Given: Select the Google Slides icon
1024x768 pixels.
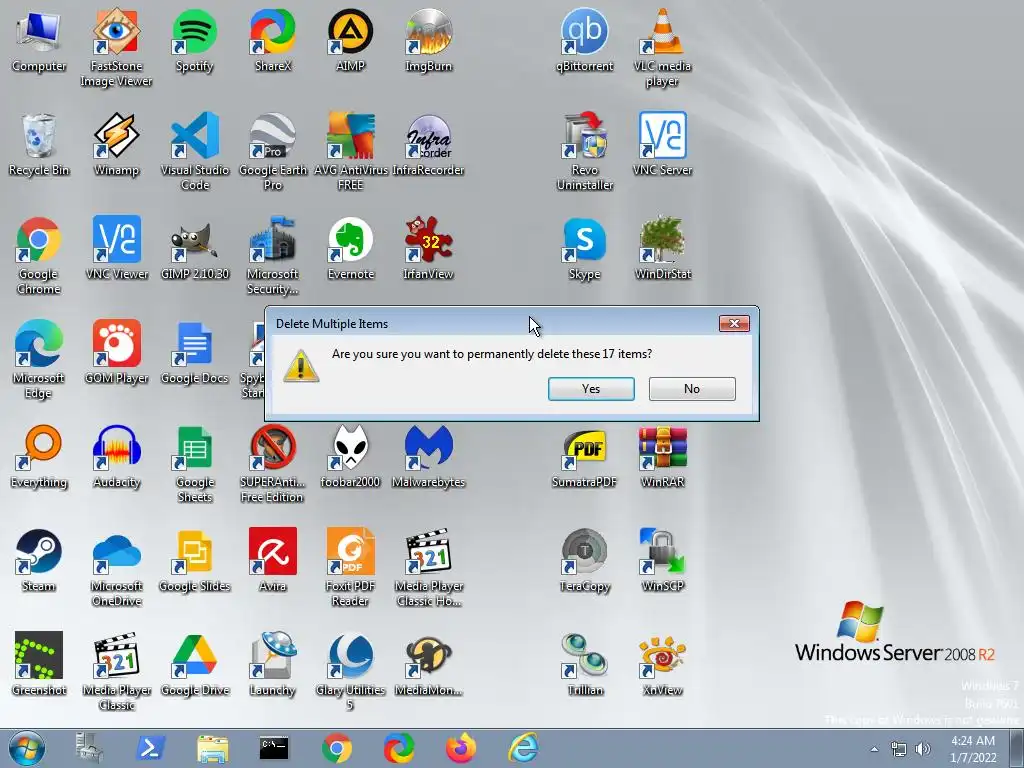Looking at the screenshot, I should point(195,560).
